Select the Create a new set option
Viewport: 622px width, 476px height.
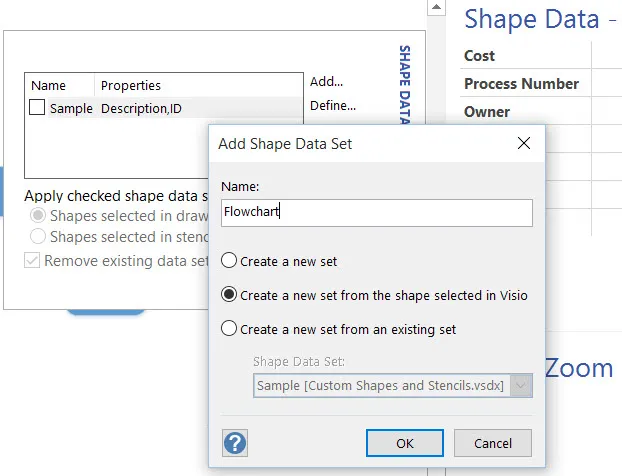pyautogui.click(x=229, y=261)
